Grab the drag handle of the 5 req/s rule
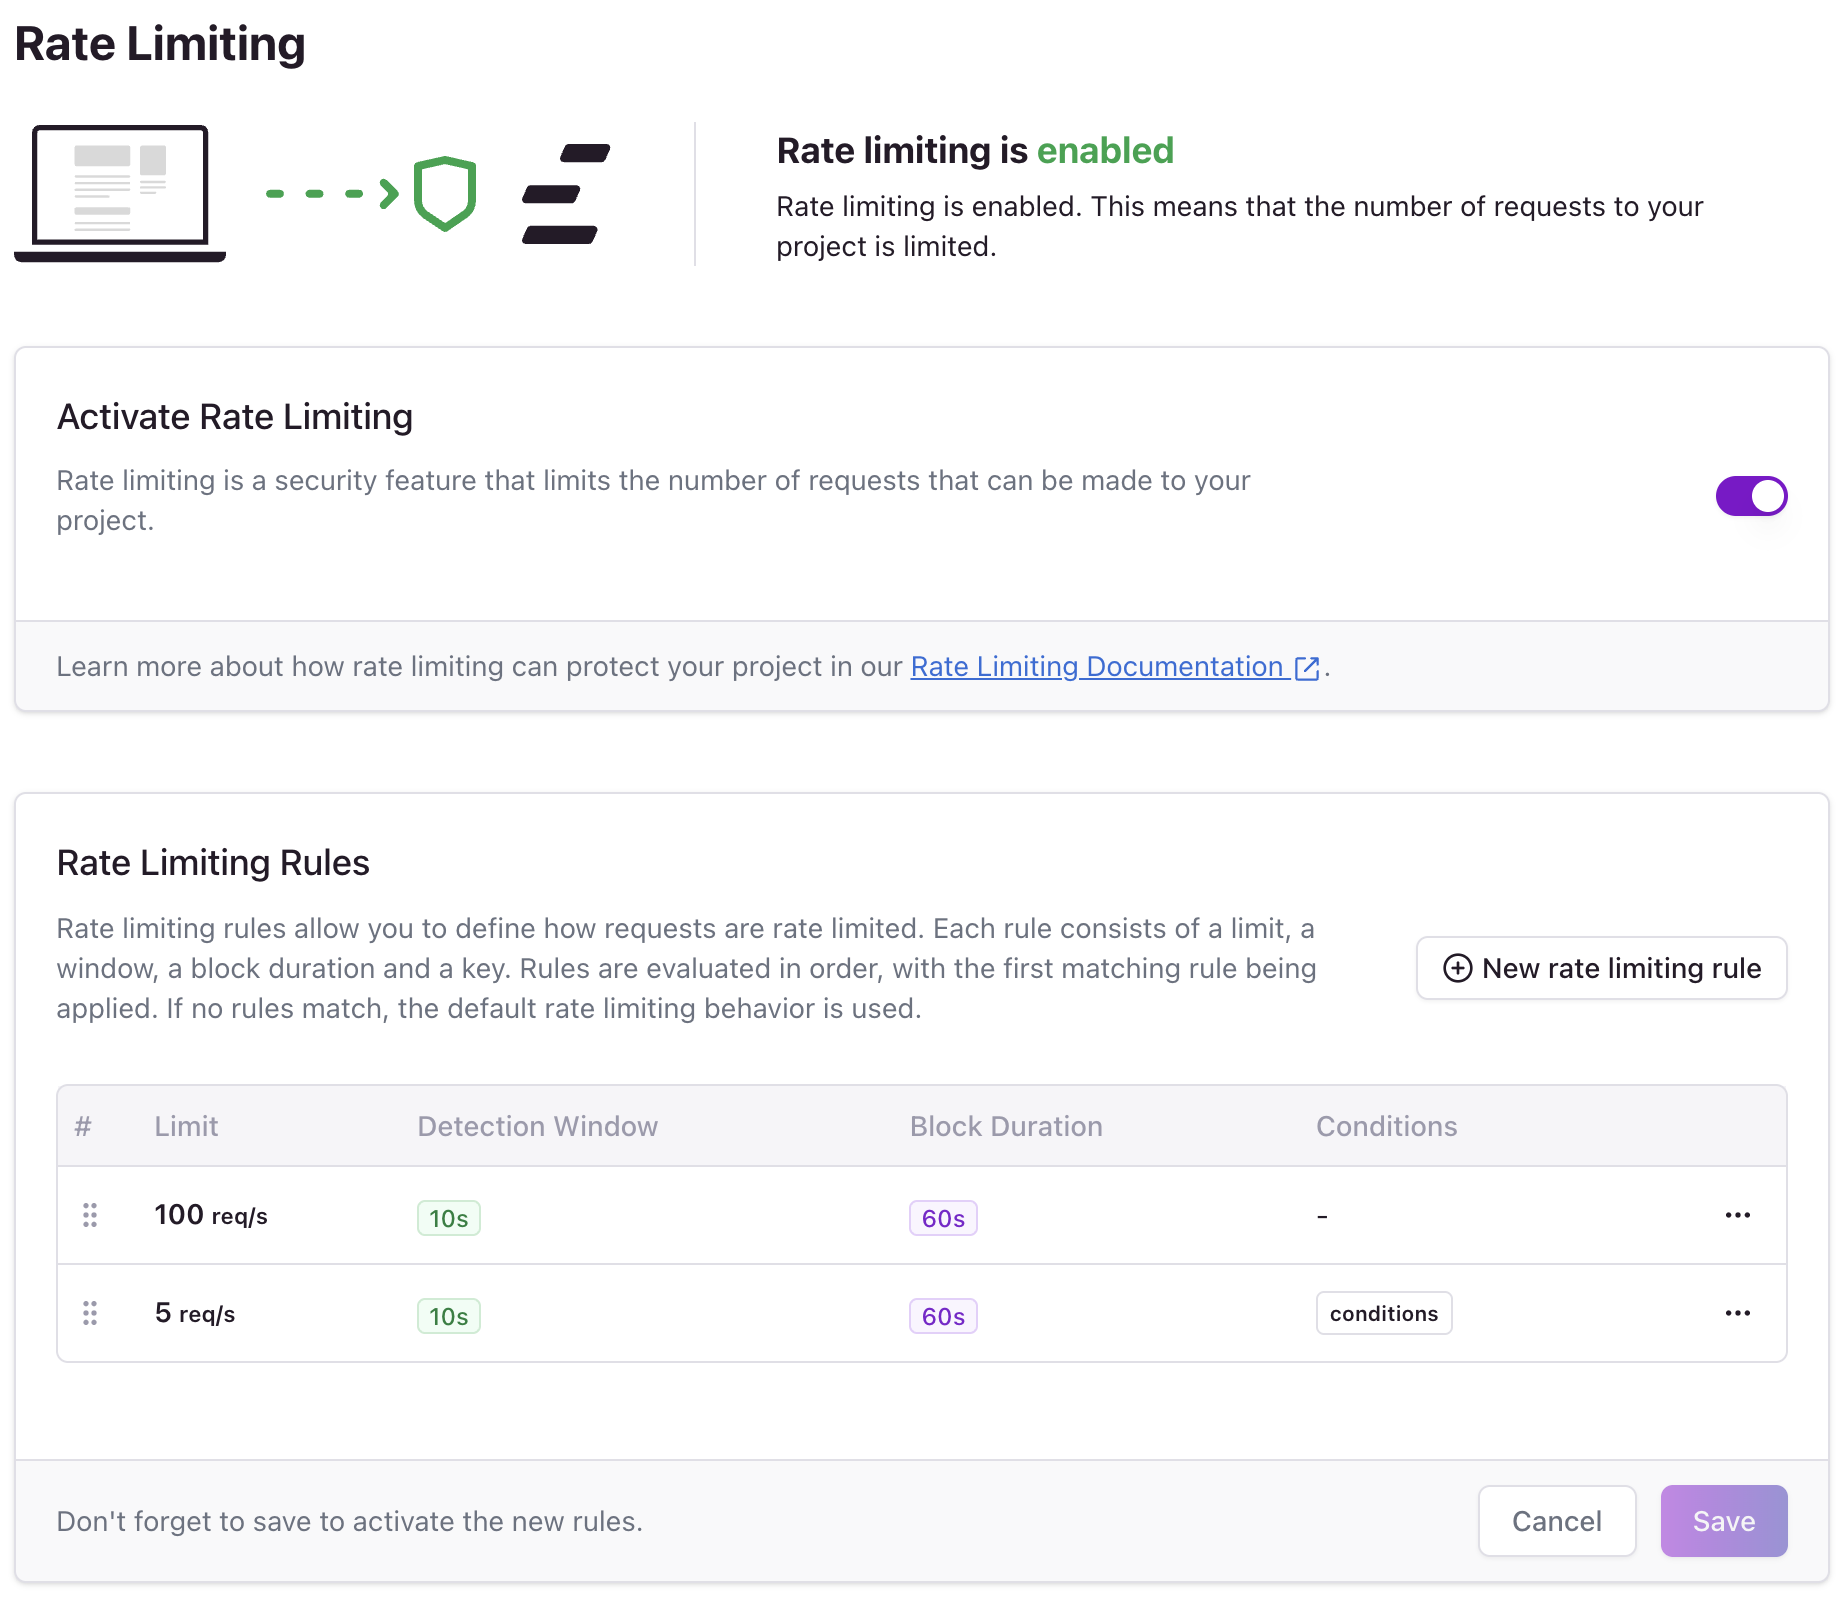Image resolution: width=1846 pixels, height=1604 pixels. coord(90,1313)
